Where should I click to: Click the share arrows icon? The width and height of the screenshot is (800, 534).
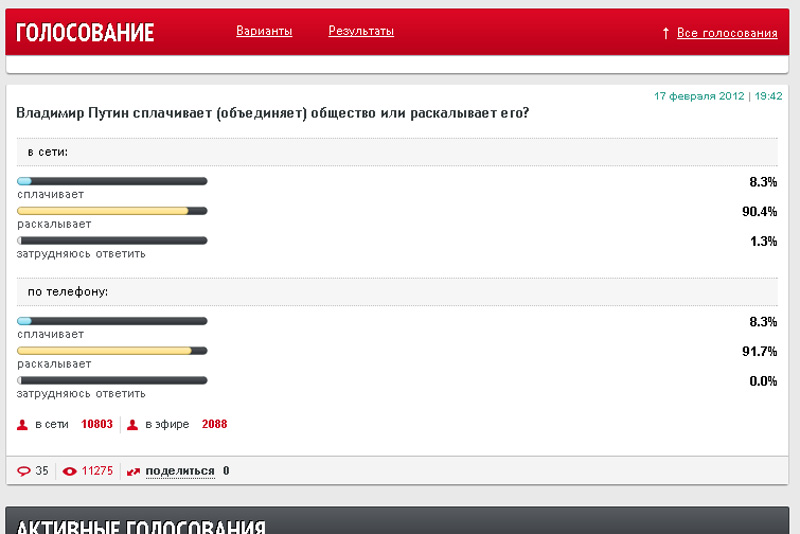[133, 472]
